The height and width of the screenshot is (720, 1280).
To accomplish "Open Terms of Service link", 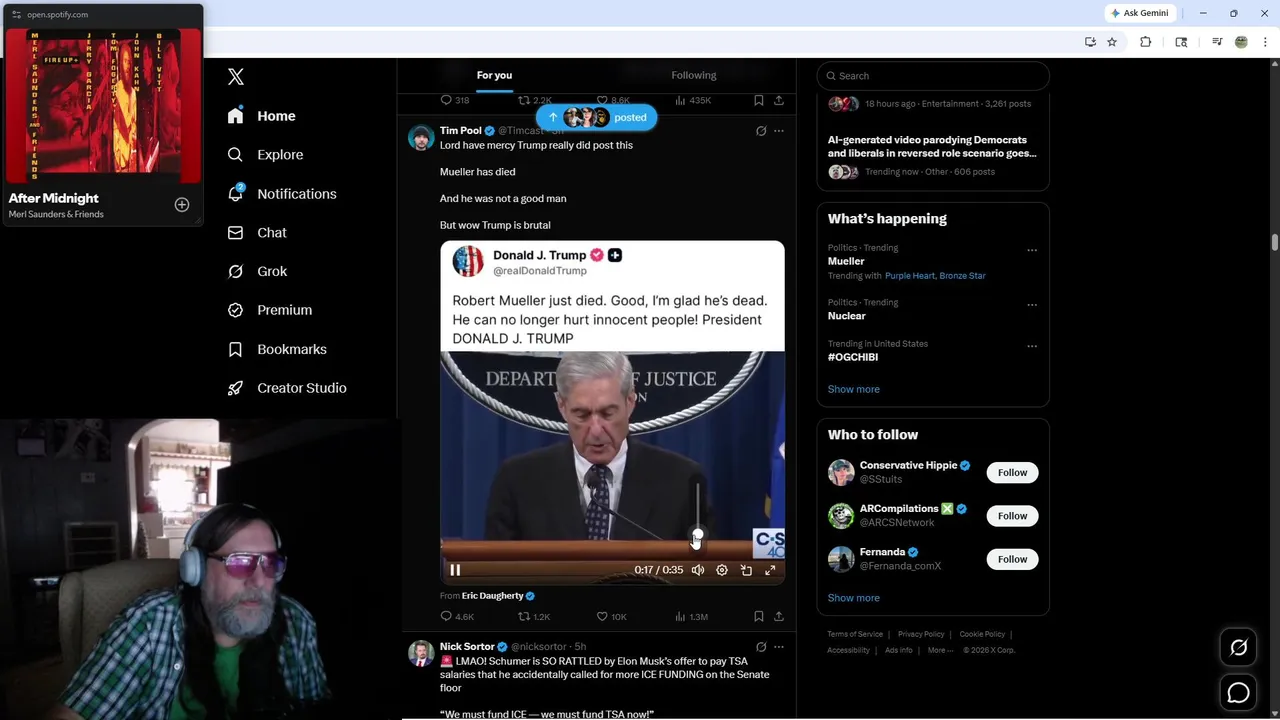I will 855,634.
